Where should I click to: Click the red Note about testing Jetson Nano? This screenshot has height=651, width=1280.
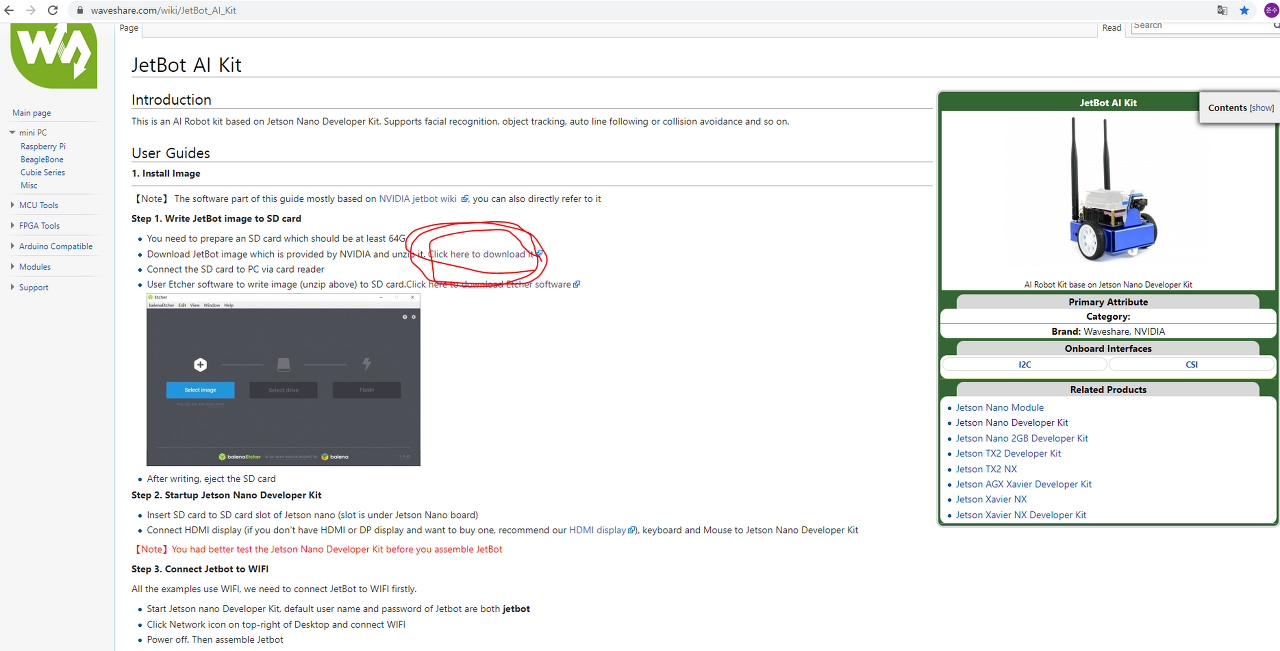click(317, 549)
